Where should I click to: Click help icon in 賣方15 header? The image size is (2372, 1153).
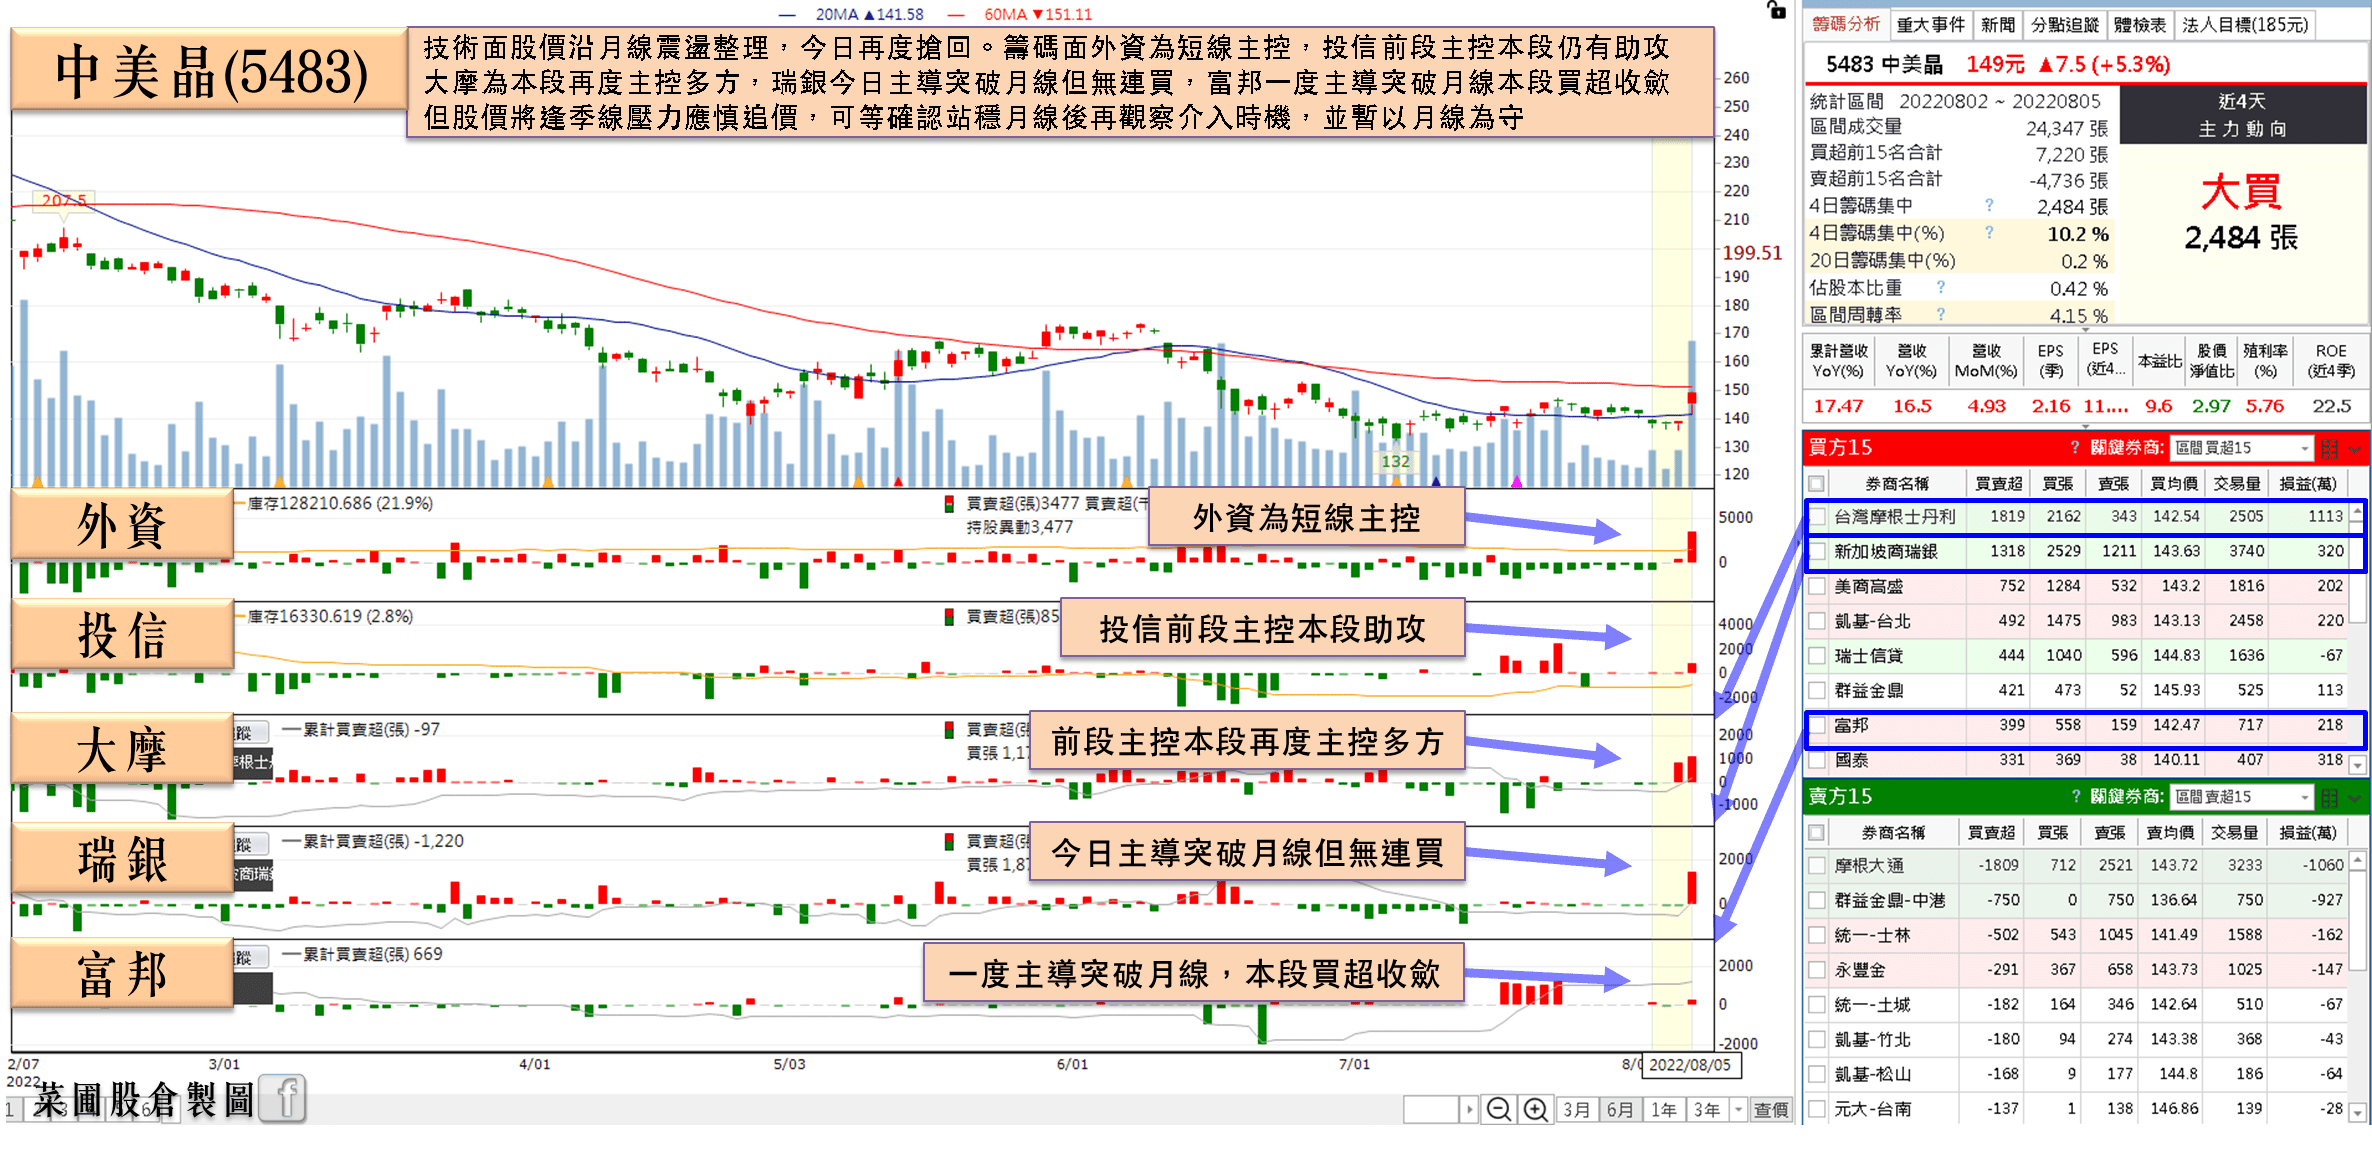[x=2074, y=797]
